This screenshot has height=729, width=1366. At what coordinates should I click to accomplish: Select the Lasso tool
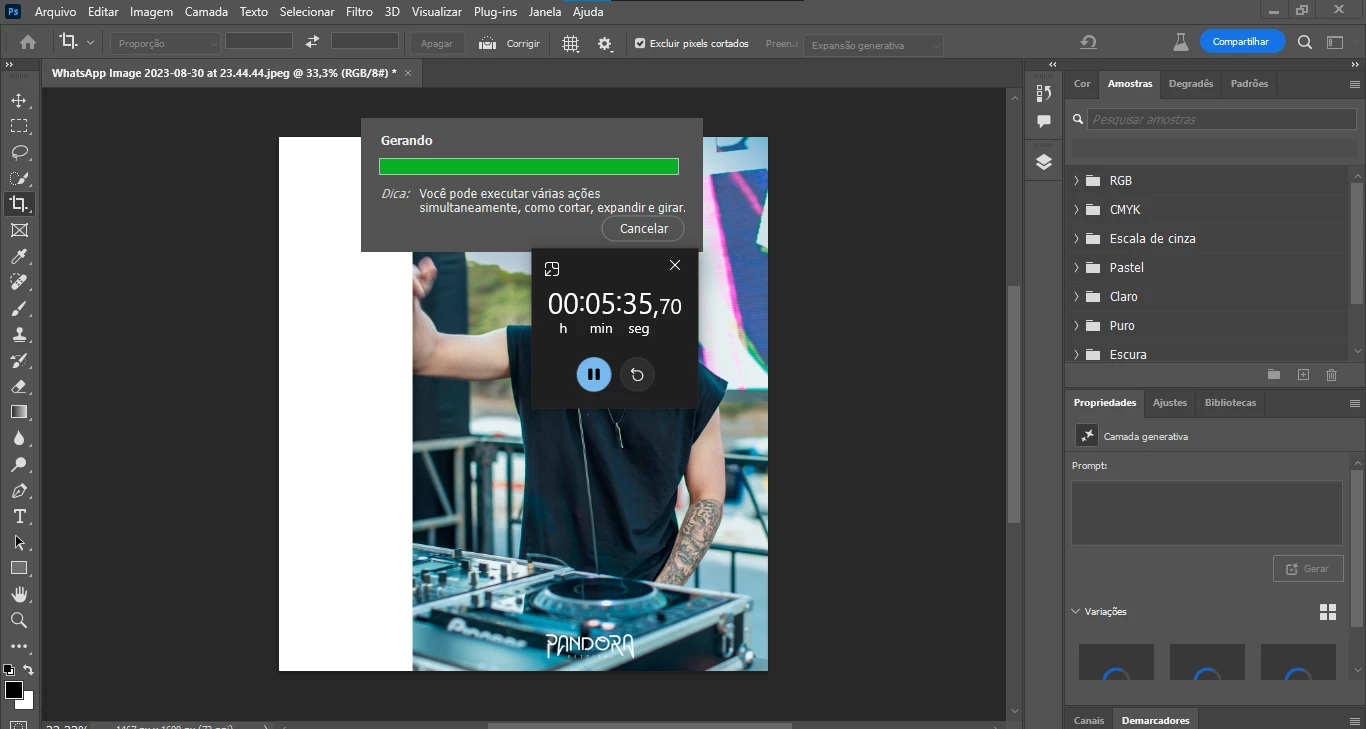coord(18,153)
